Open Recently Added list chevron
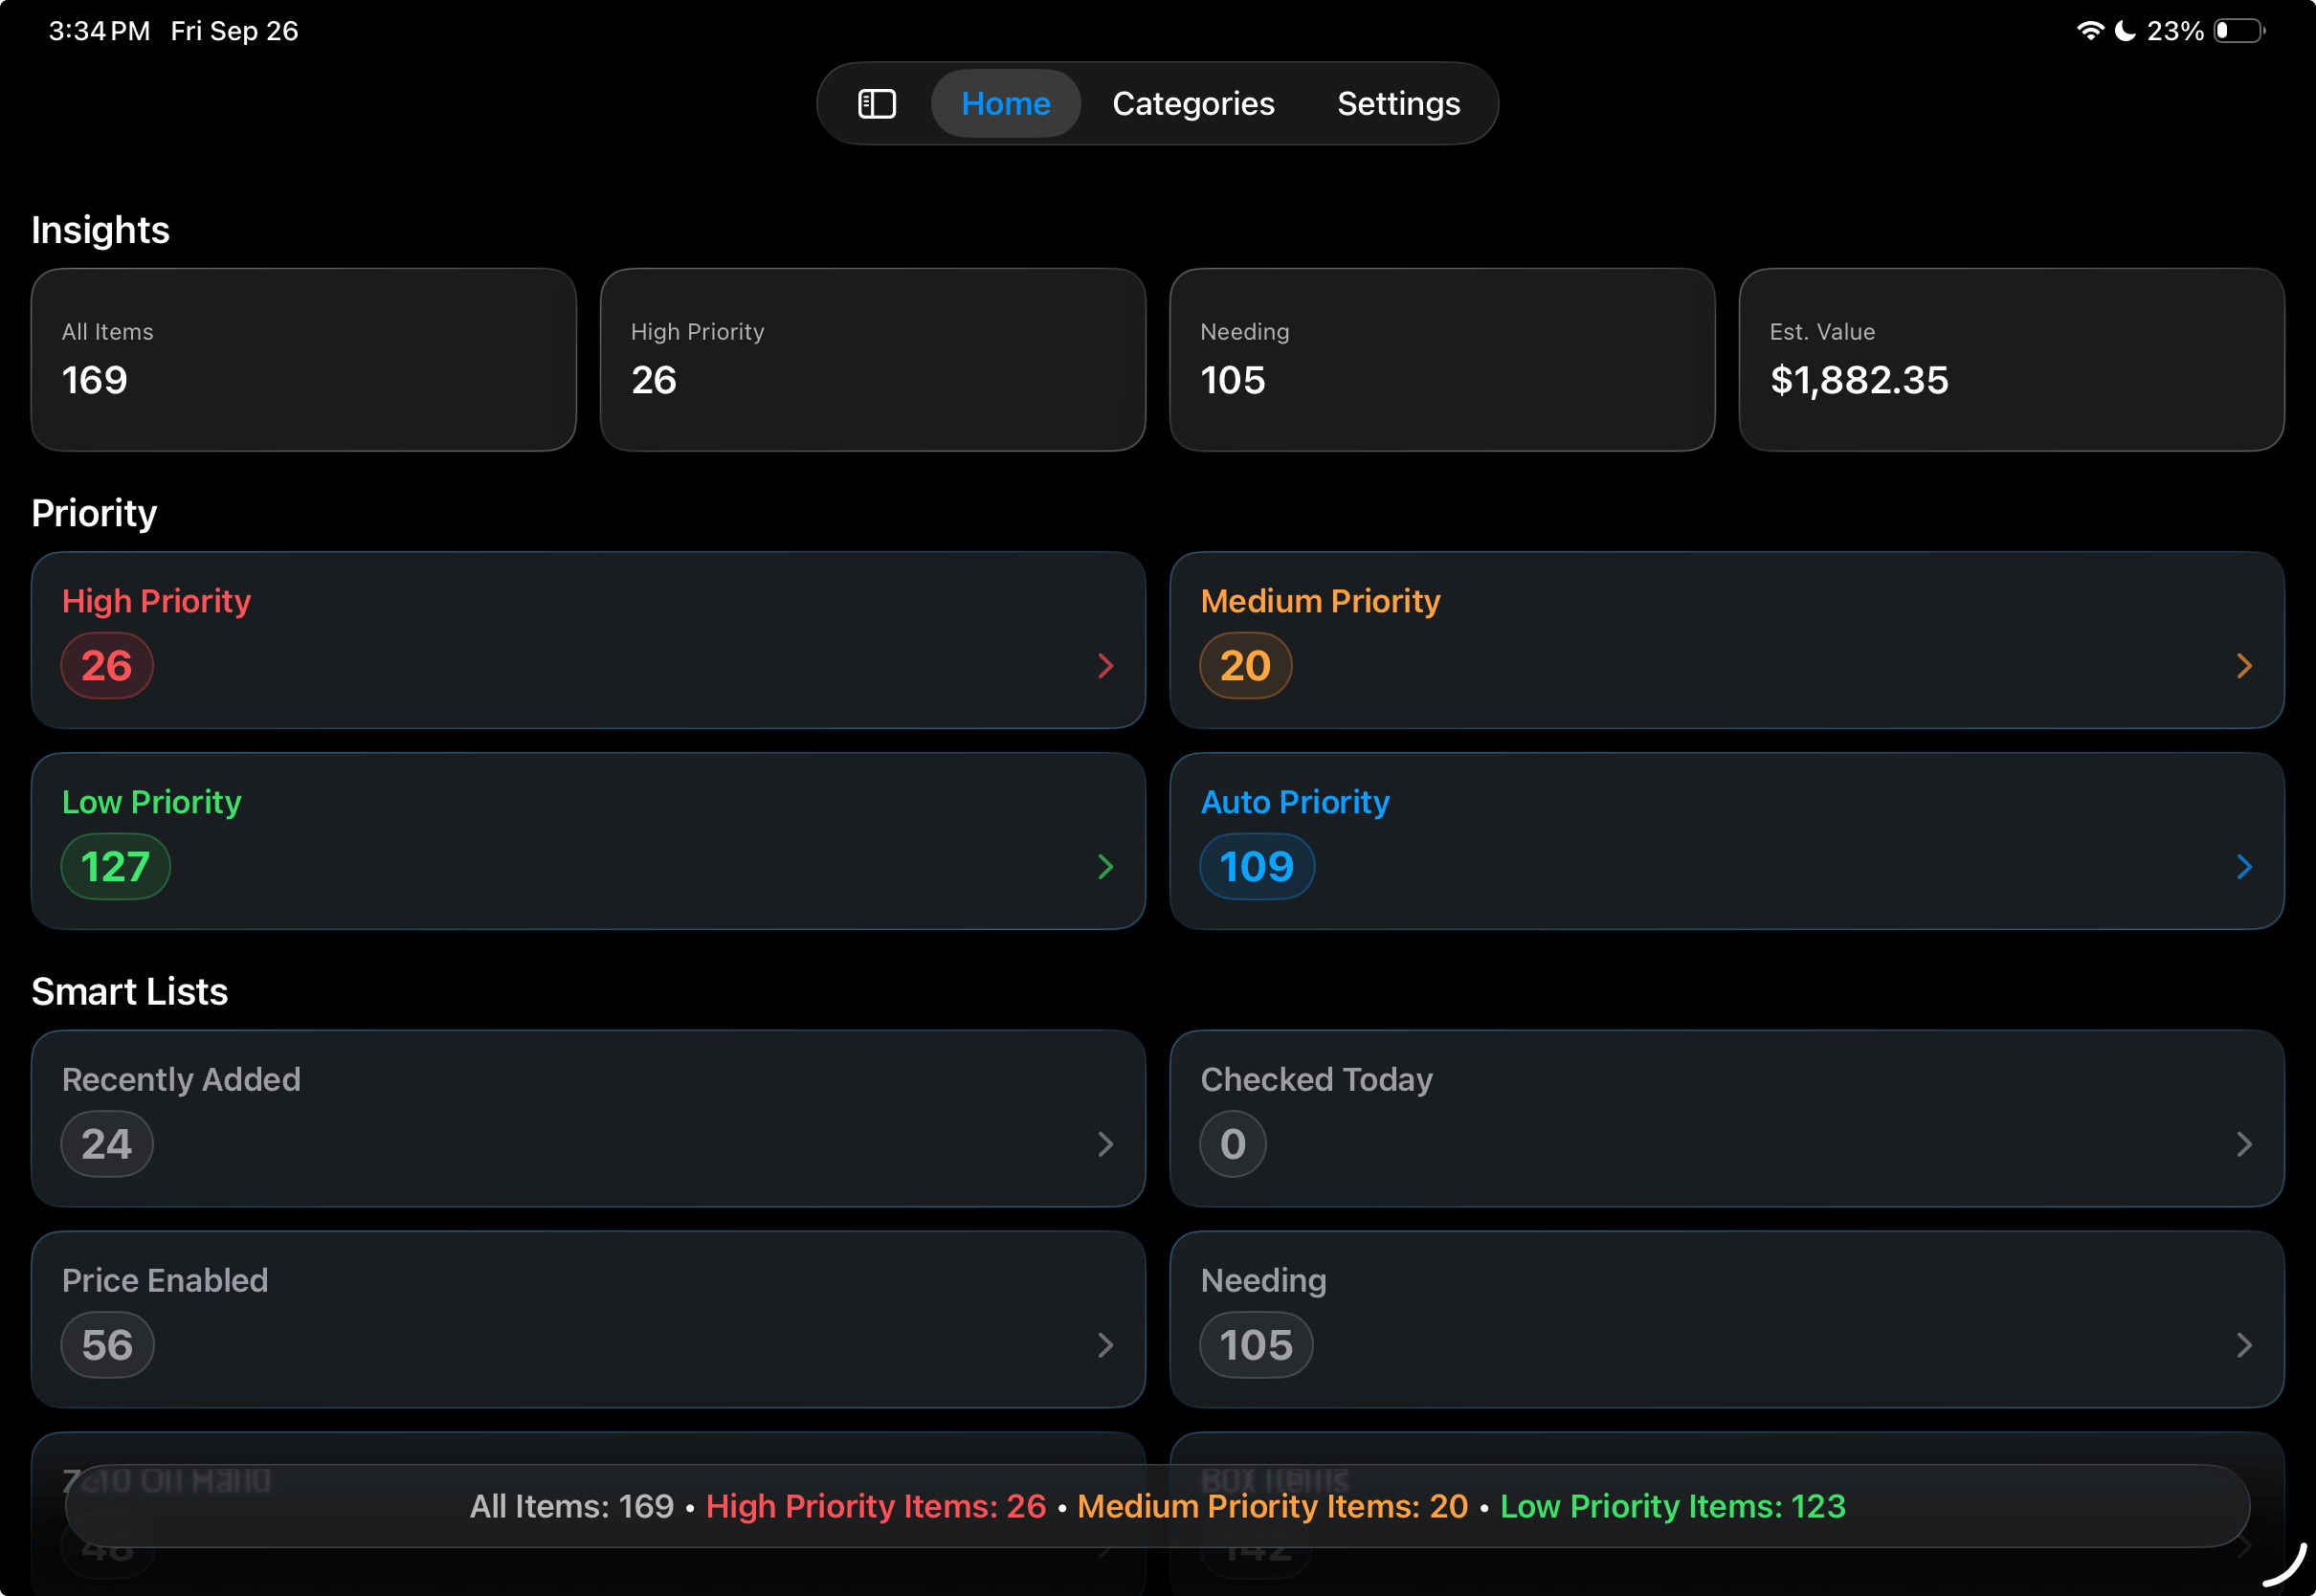 [x=1105, y=1144]
